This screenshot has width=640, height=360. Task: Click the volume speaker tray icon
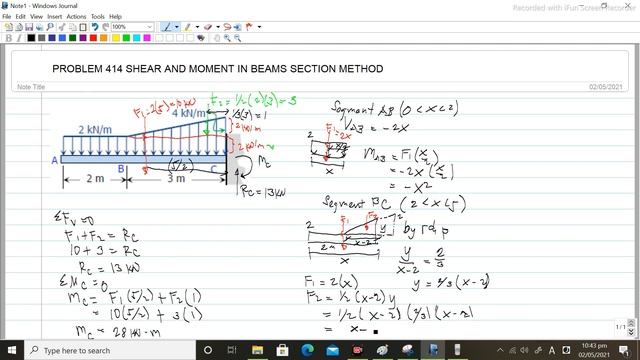tap(525, 350)
